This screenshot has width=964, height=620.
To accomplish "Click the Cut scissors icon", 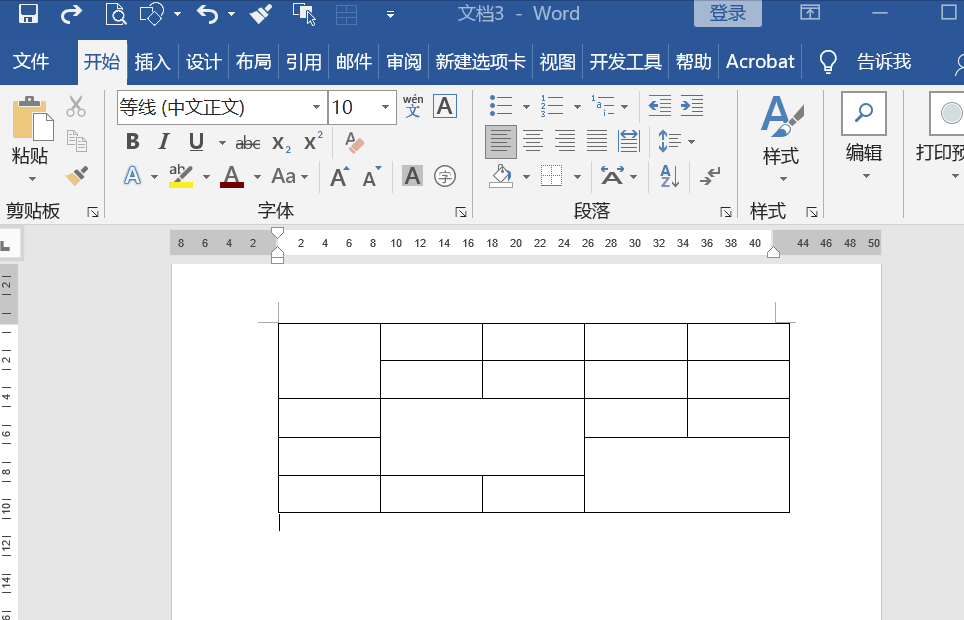I will pyautogui.click(x=76, y=106).
